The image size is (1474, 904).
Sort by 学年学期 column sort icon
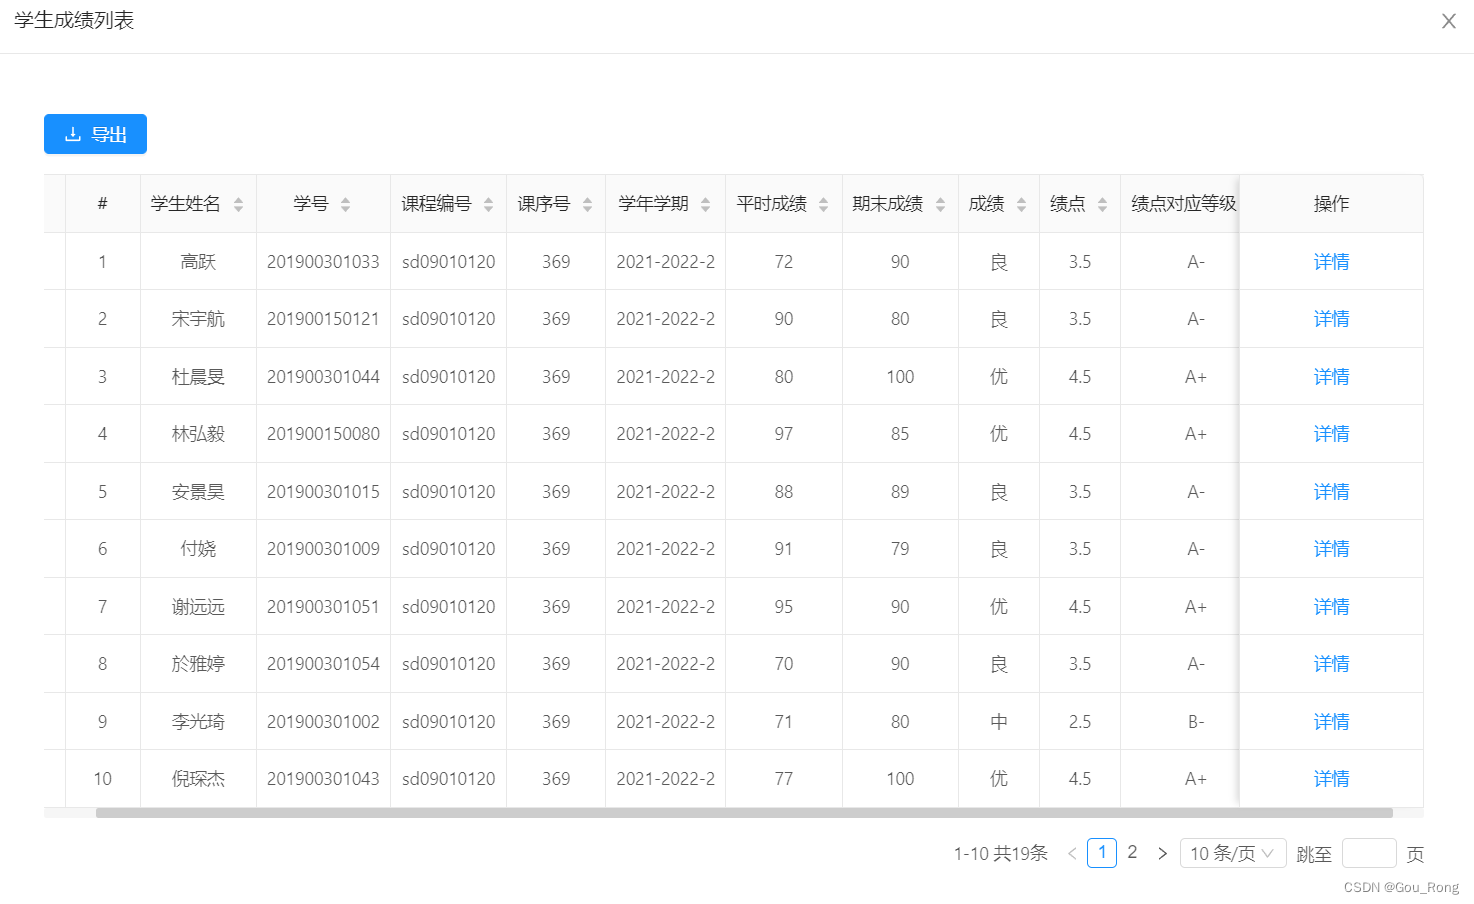pyautogui.click(x=705, y=204)
